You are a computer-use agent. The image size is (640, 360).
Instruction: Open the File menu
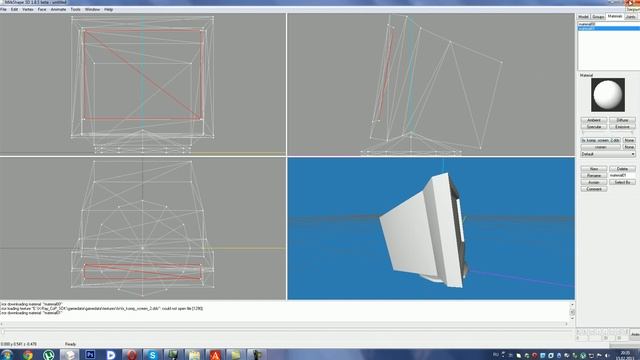pyautogui.click(x=3, y=9)
